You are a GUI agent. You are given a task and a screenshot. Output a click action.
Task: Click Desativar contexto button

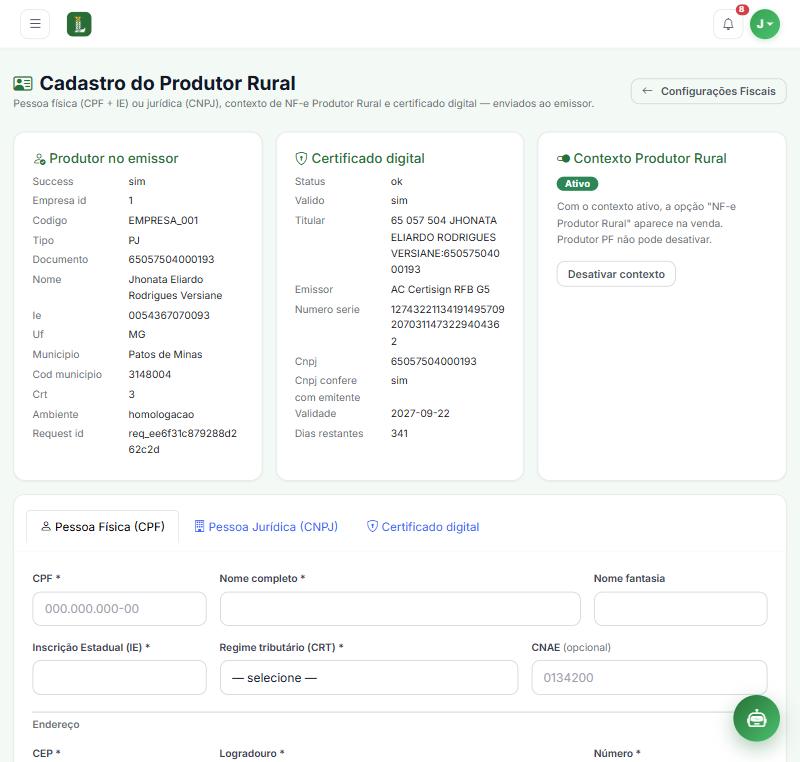click(x=616, y=274)
